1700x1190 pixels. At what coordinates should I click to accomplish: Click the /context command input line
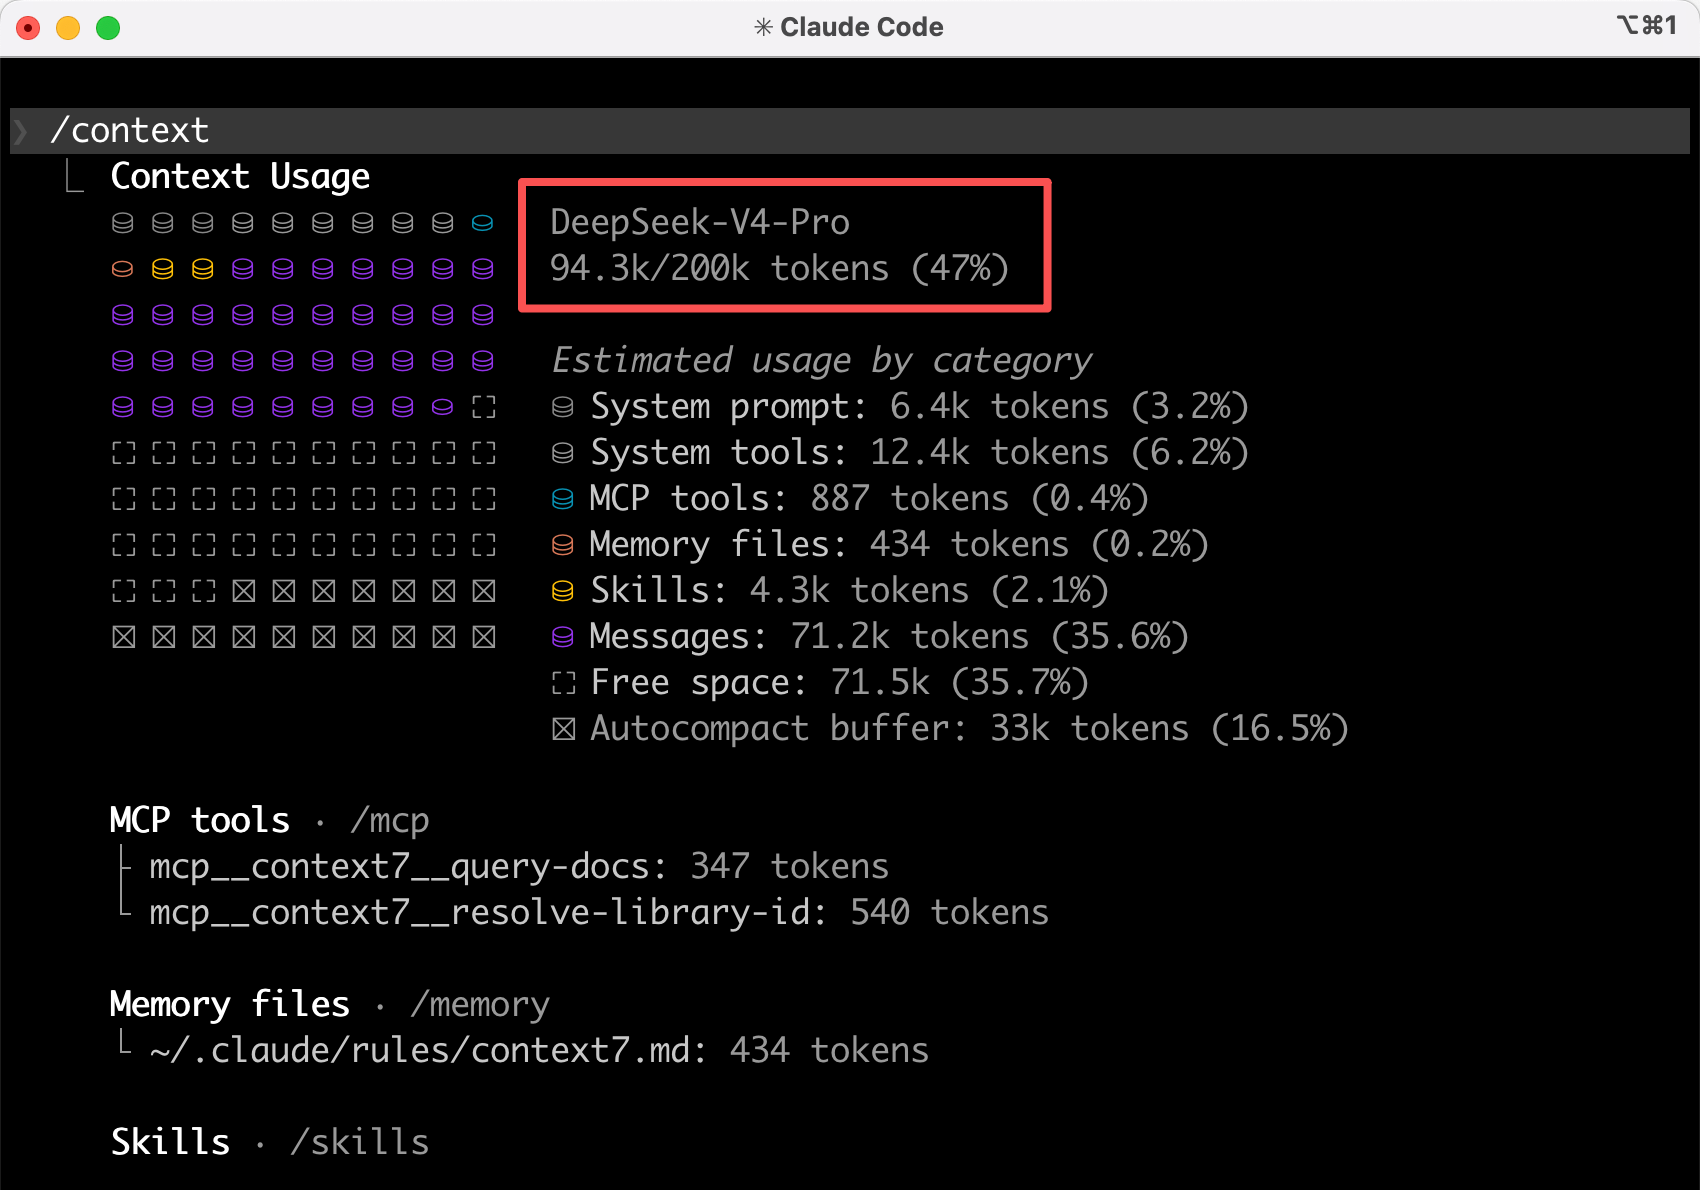click(x=130, y=131)
